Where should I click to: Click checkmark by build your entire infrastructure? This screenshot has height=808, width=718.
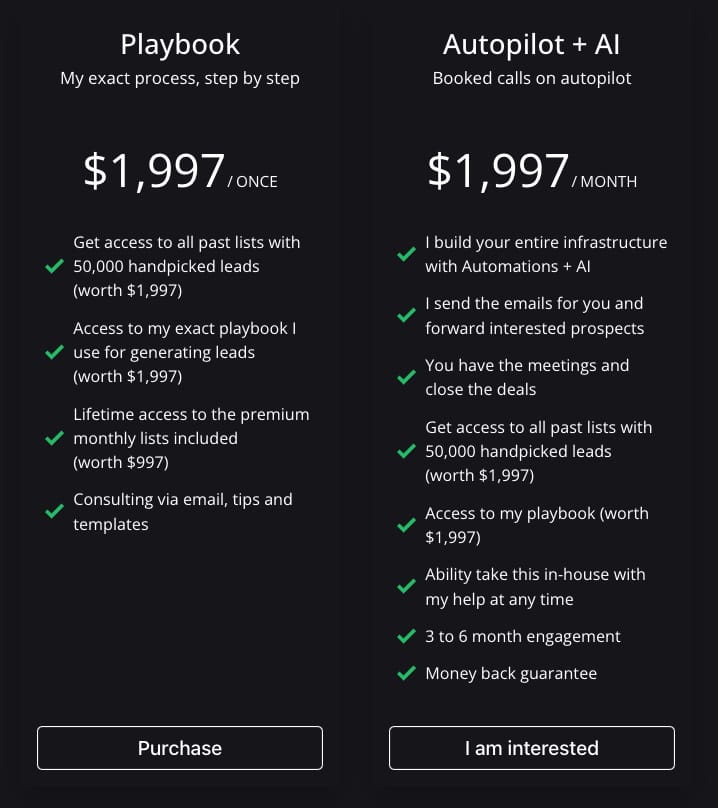[x=406, y=255]
